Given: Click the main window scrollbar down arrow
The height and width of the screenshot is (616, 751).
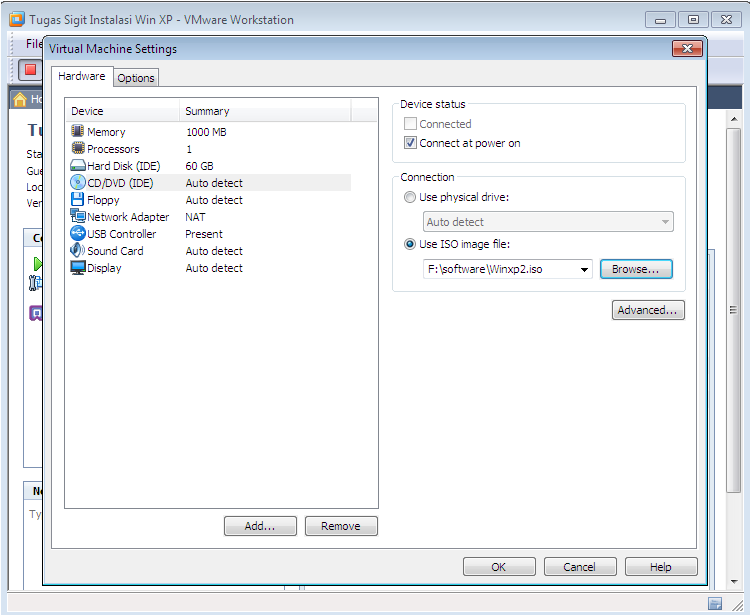Looking at the screenshot, I should point(734,582).
